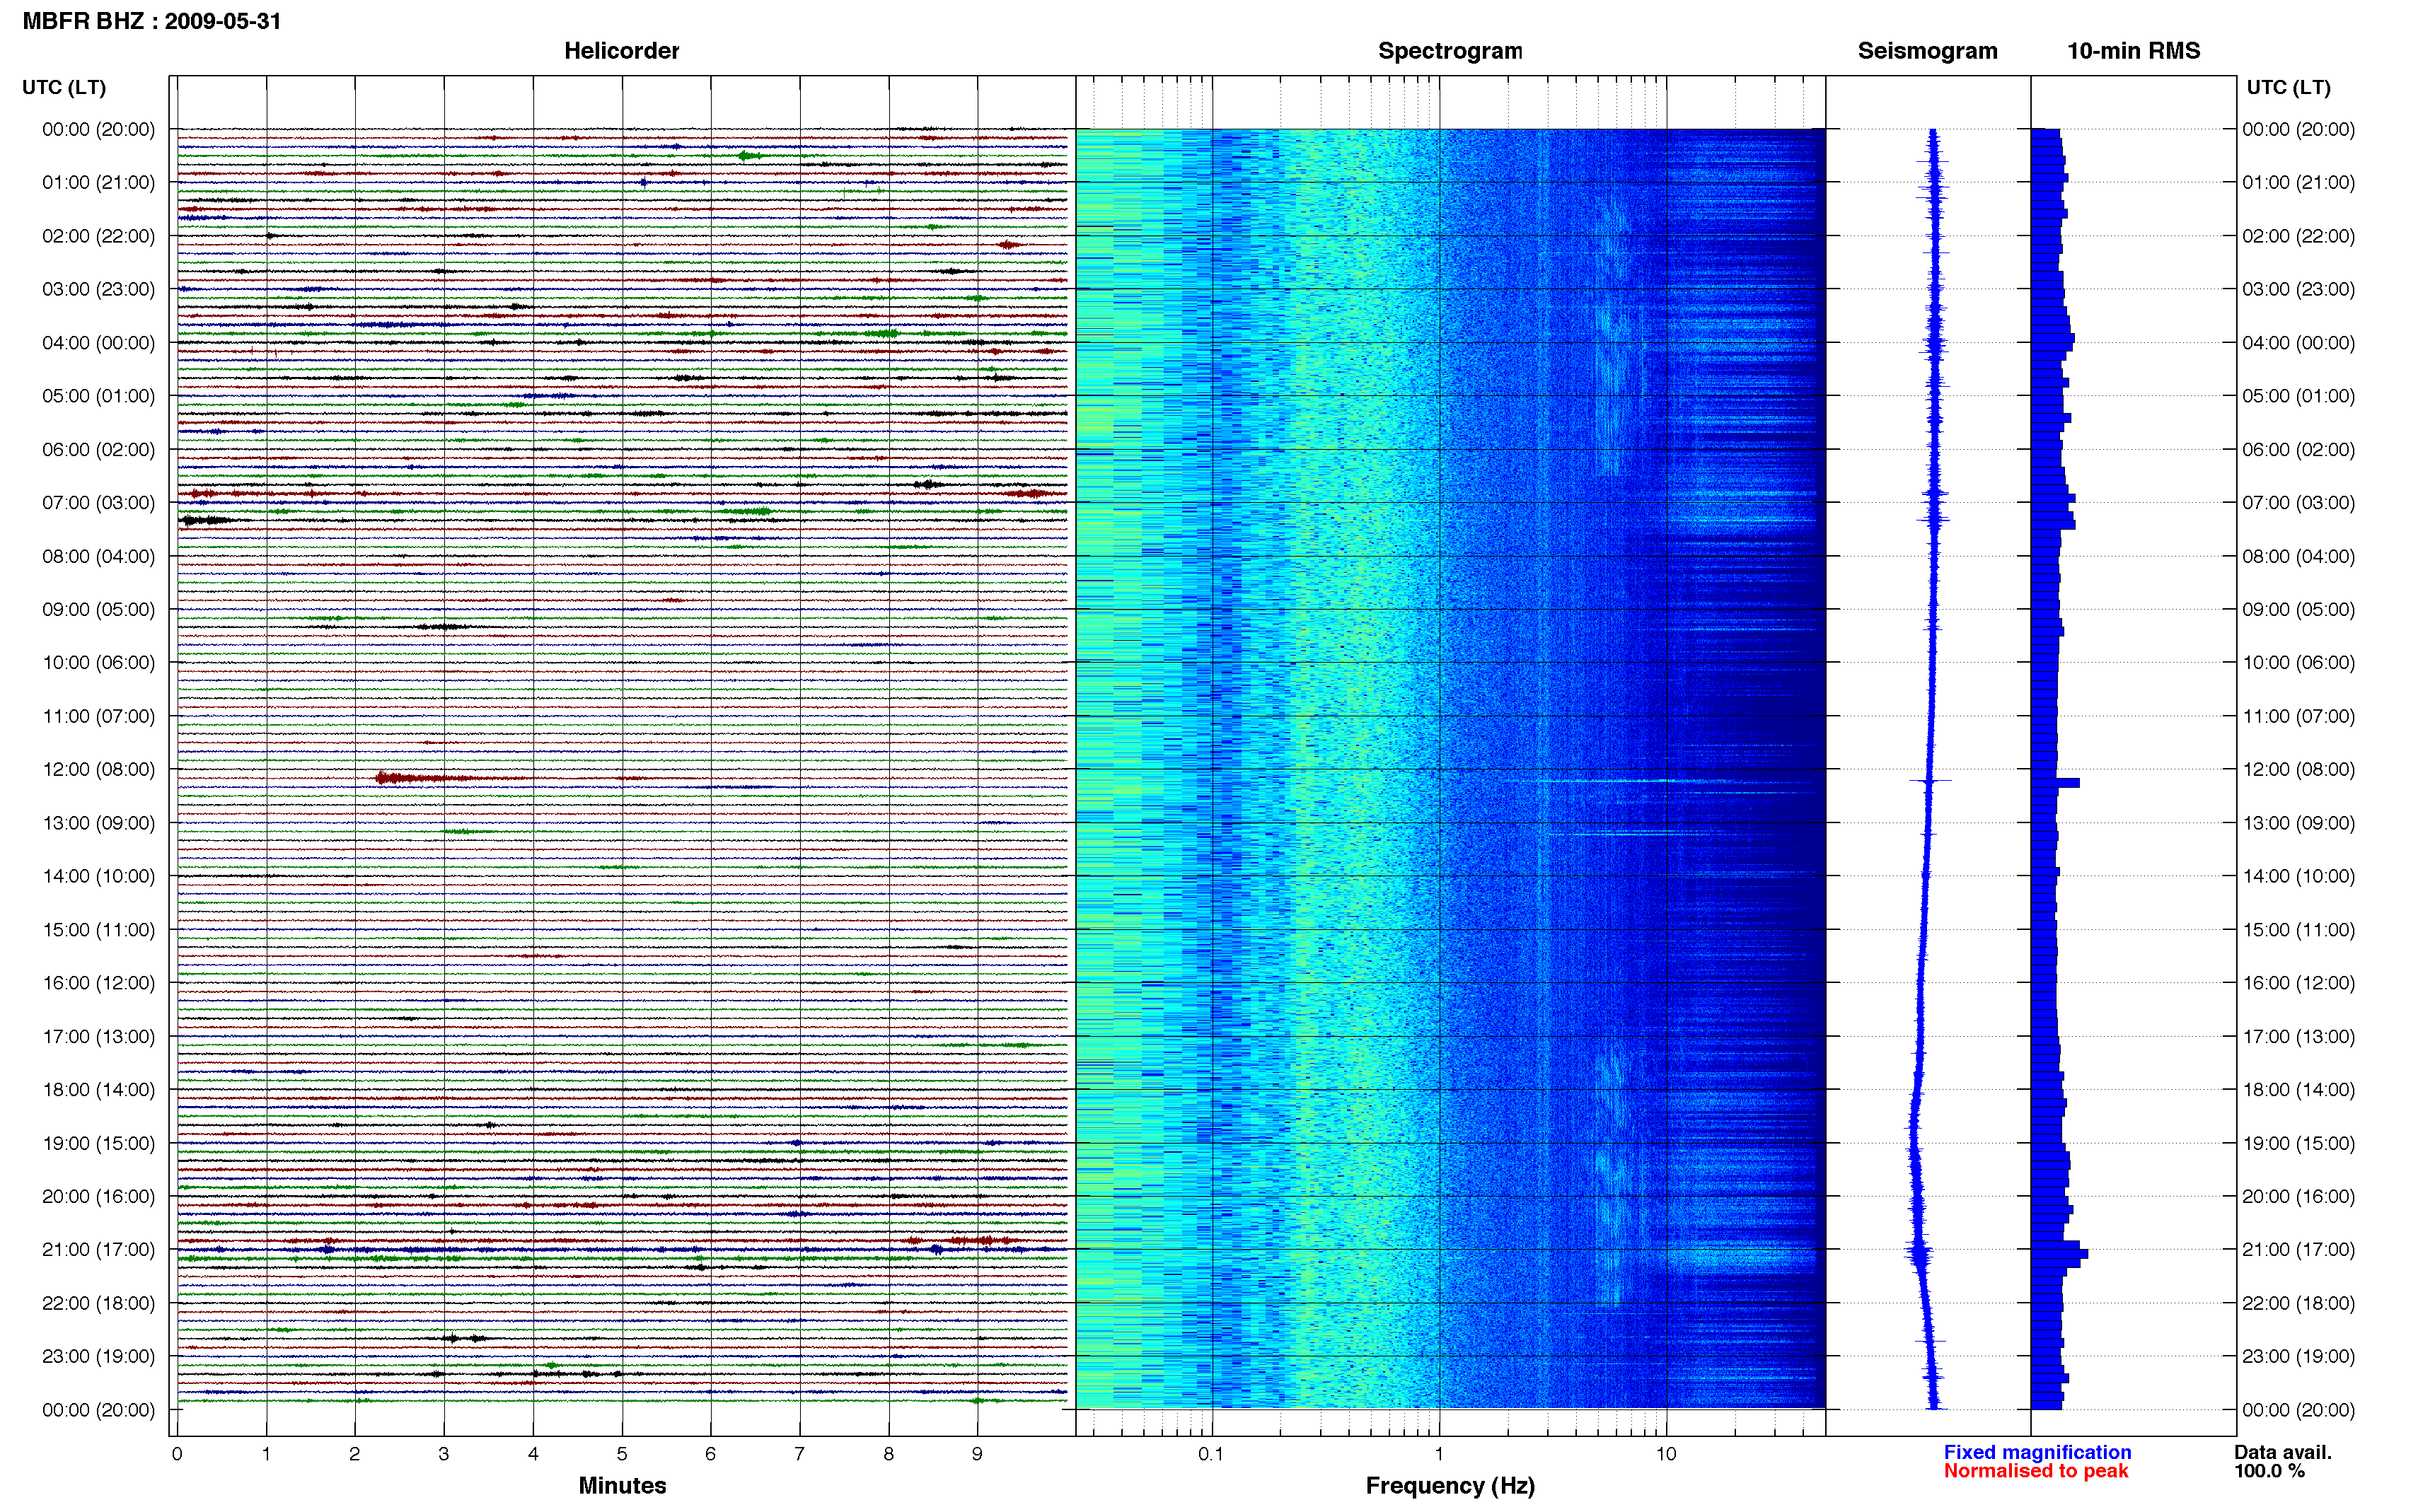Click the right 12:00 (08:00) time label
2418x1512 pixels.
2298,770
